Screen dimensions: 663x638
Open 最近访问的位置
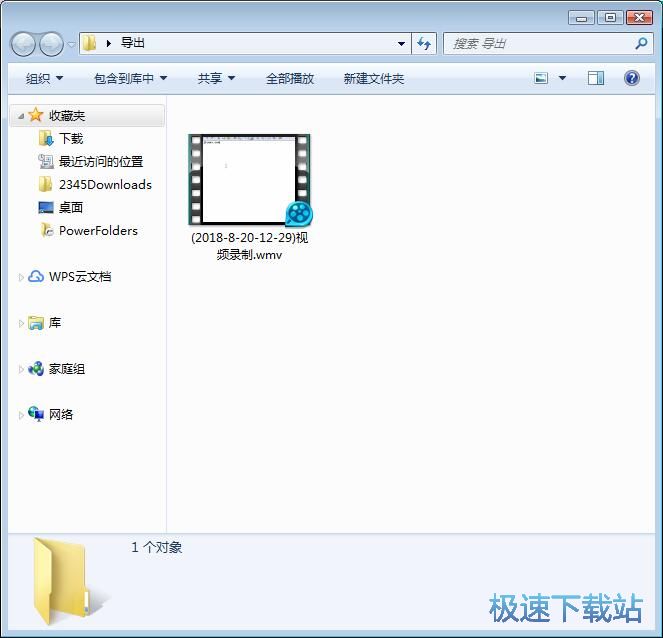101,162
